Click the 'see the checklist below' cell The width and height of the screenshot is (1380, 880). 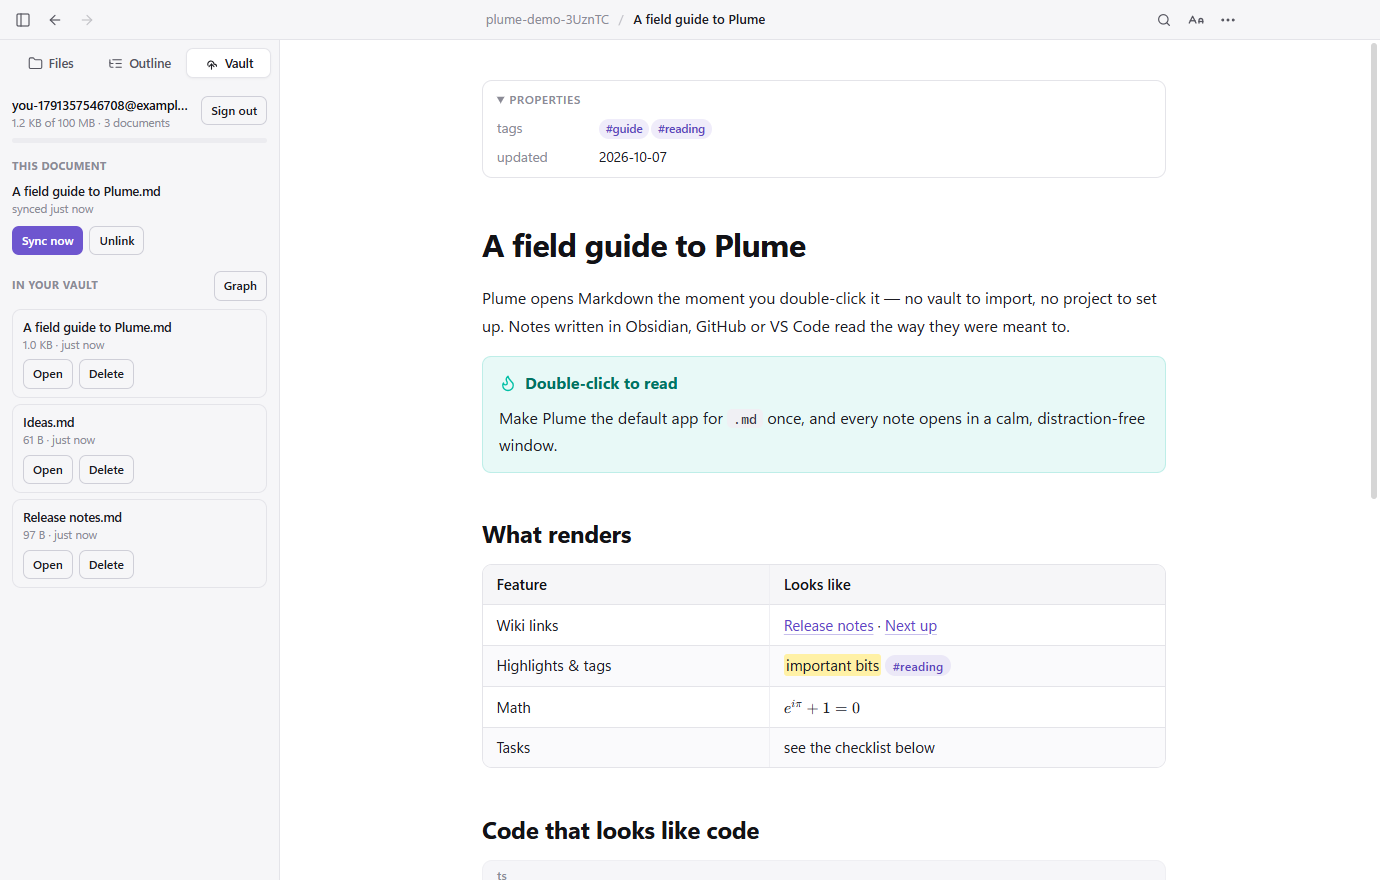coord(967,748)
